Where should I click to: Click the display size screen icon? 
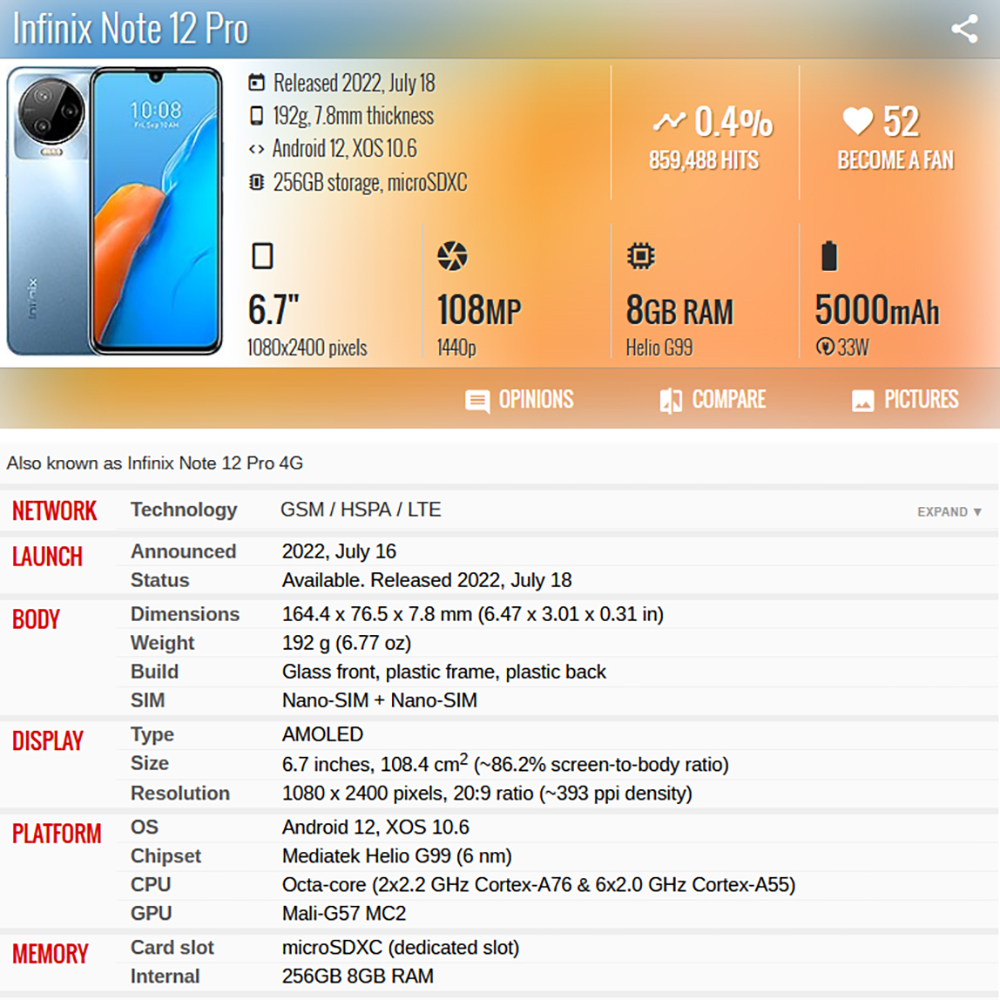[x=262, y=256]
